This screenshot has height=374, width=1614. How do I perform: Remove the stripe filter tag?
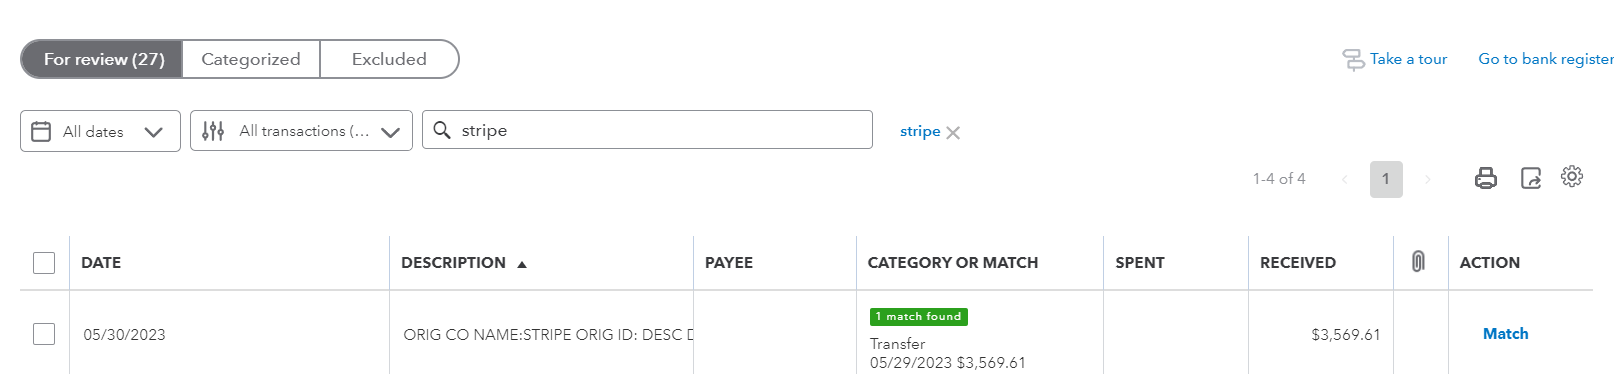(953, 132)
